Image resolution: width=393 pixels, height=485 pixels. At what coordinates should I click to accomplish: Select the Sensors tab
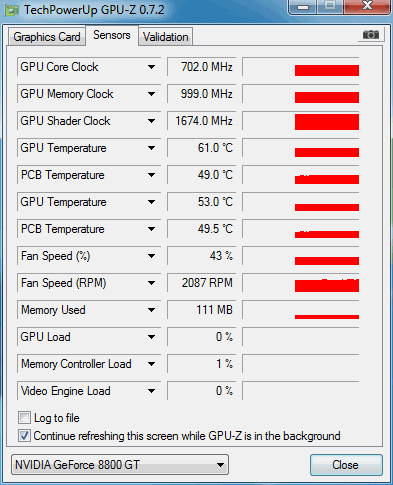112,35
